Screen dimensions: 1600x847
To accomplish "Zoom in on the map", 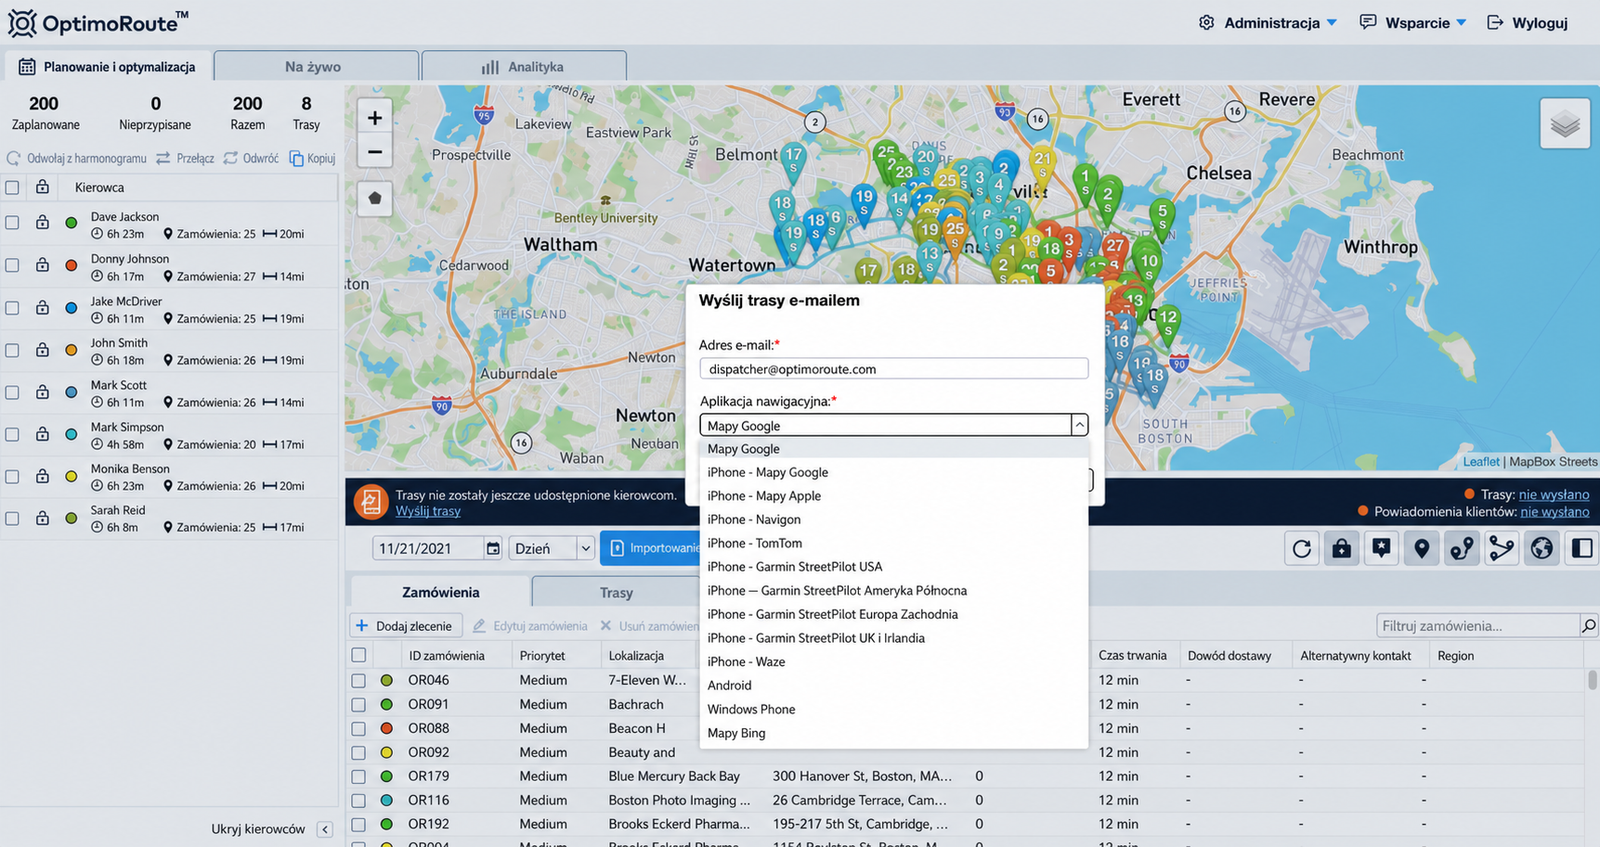I will coord(375,118).
